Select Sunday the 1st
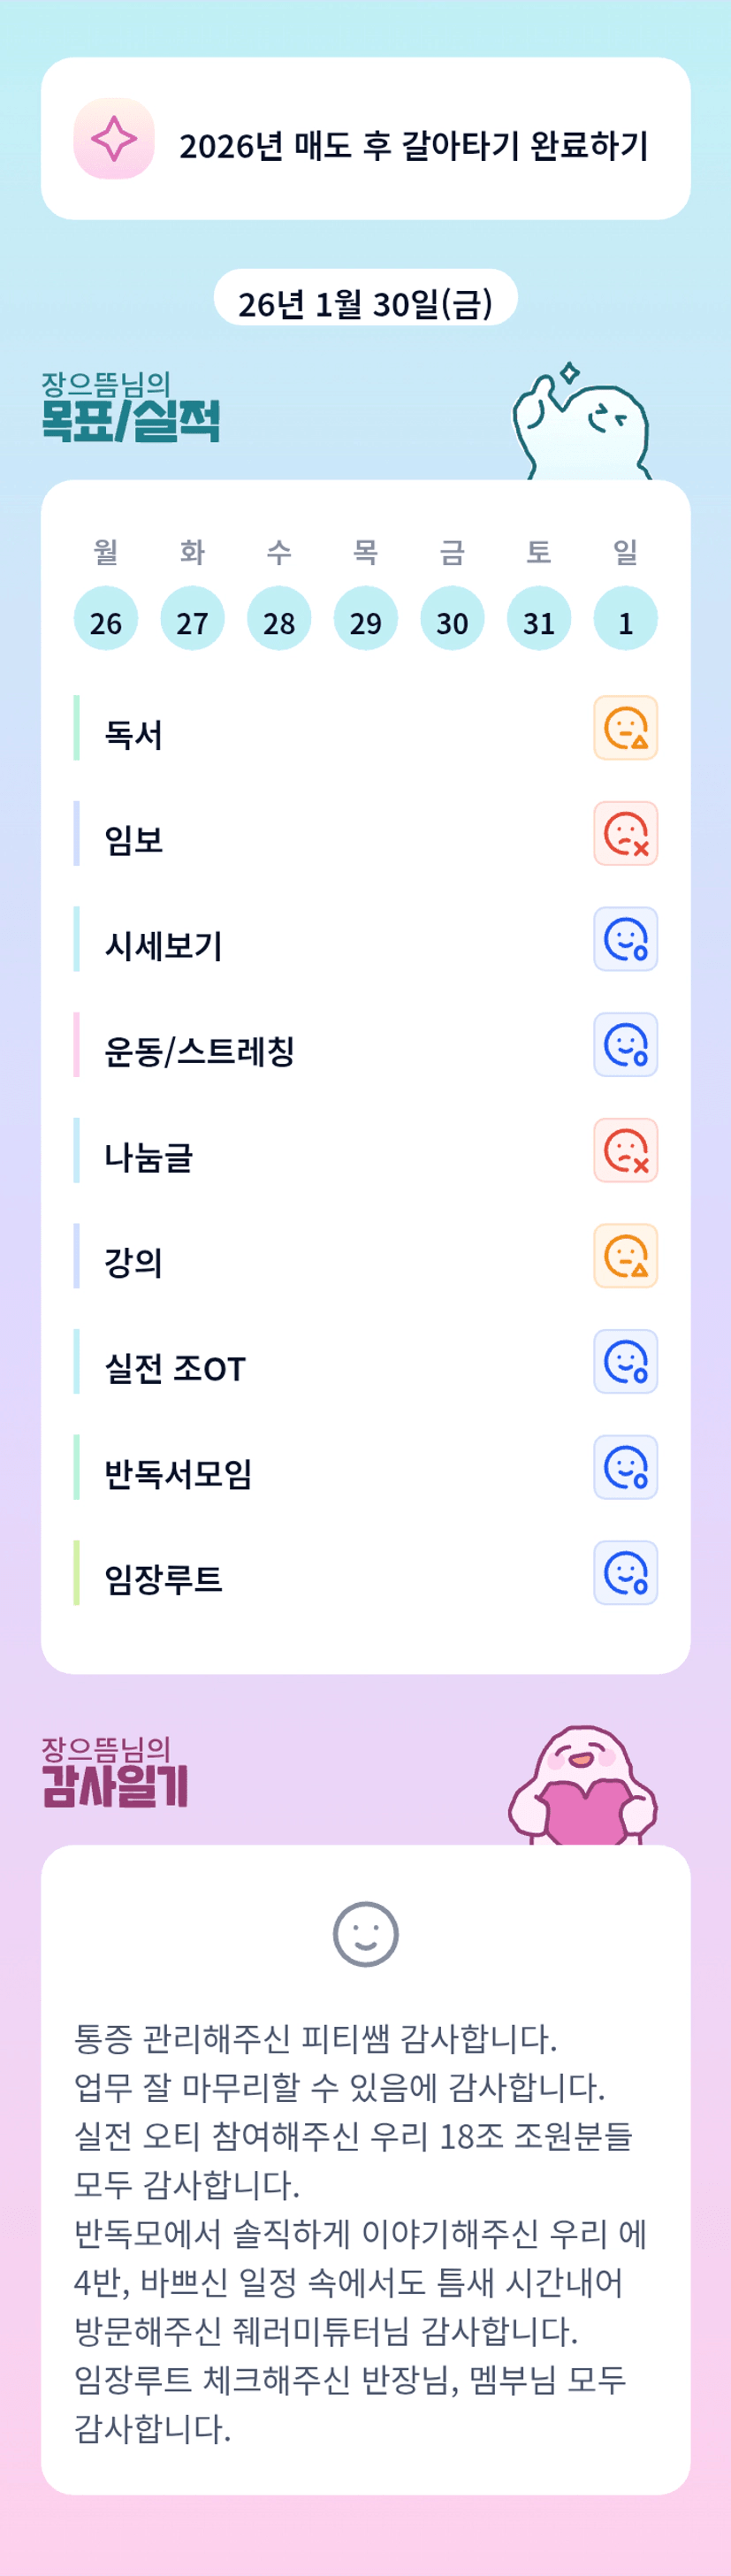 pyautogui.click(x=625, y=619)
